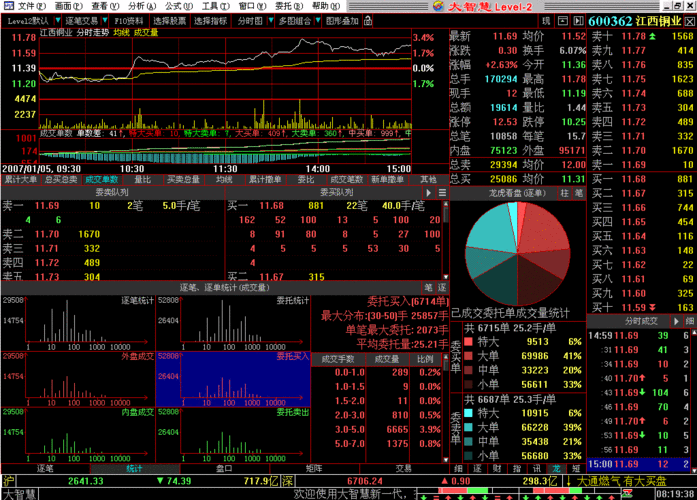697x500 pixels.
Task: Click the 大单 buy order color swatch
Action: coord(469,356)
